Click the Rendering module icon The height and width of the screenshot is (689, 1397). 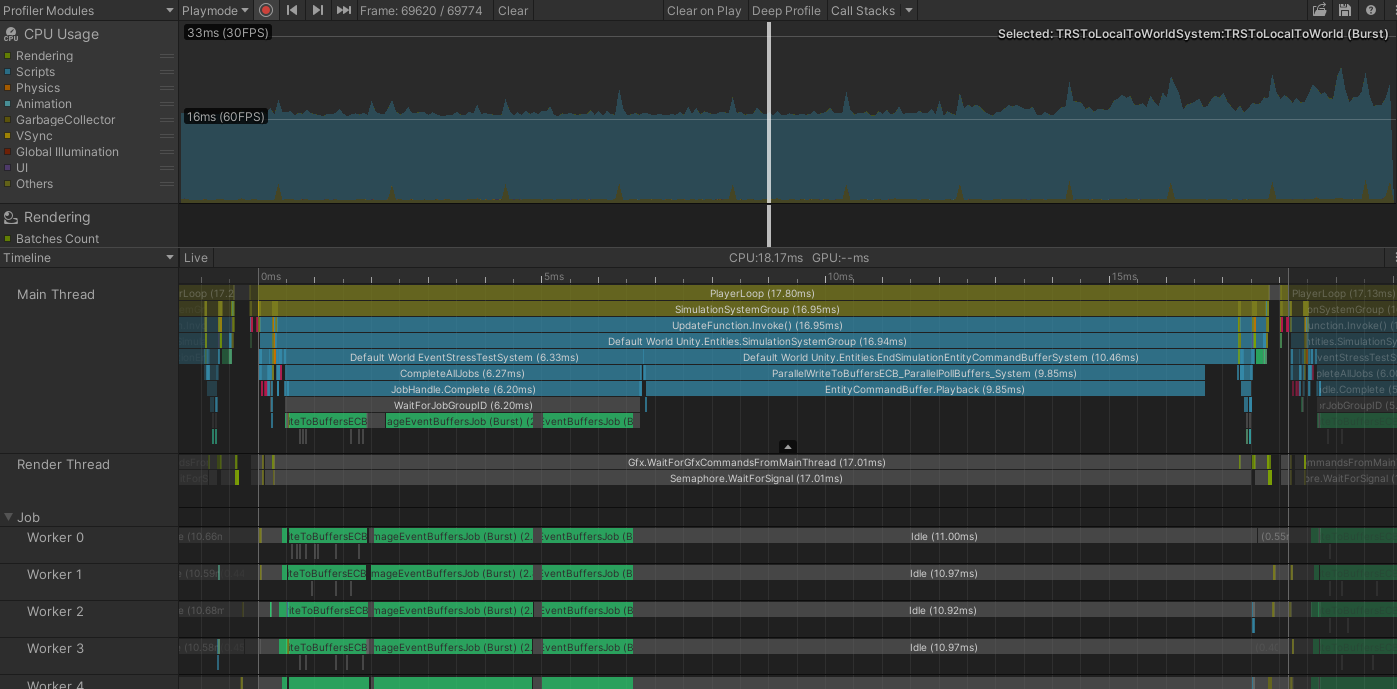[x=11, y=217]
